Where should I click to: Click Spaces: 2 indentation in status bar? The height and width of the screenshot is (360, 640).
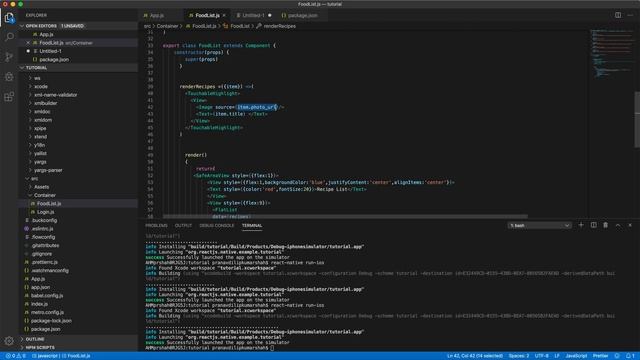coord(519,356)
